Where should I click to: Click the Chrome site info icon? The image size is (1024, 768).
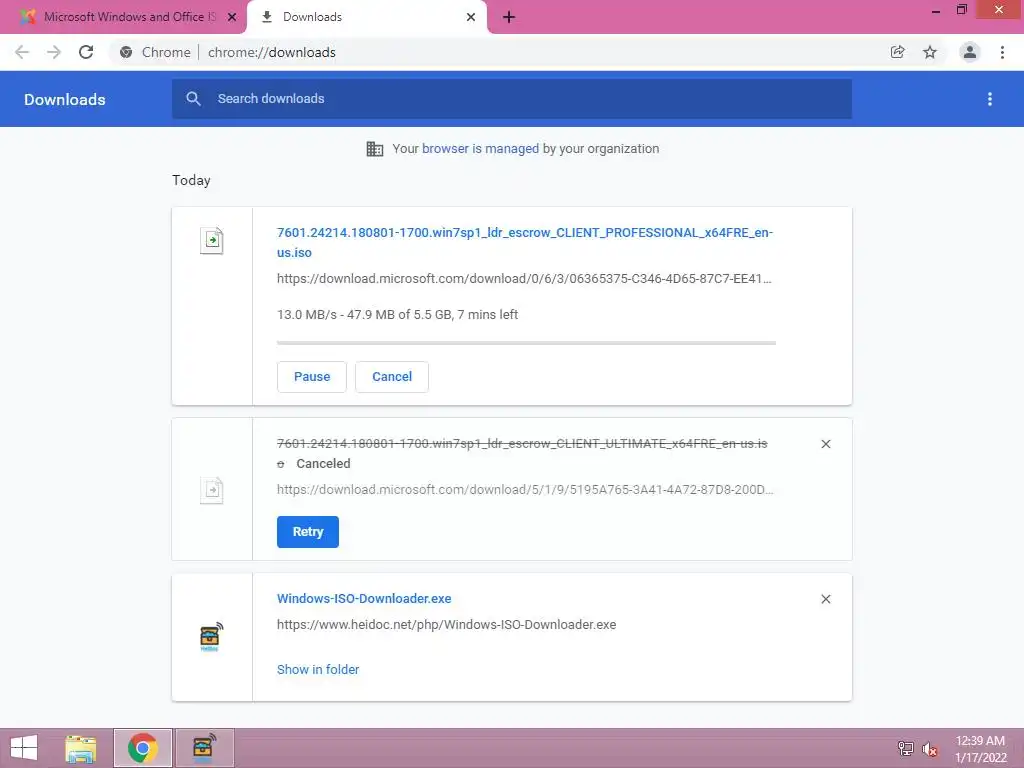pyautogui.click(x=126, y=52)
